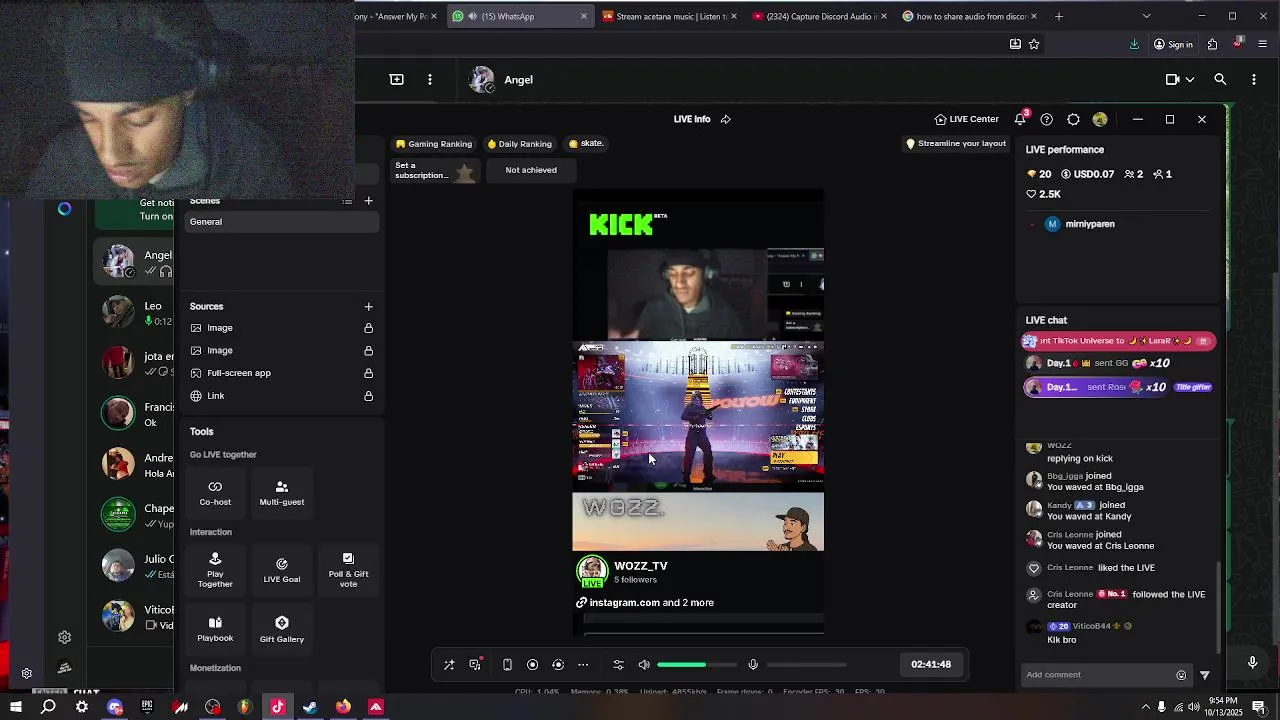
Task: Select the General scene
Action: click(x=283, y=222)
